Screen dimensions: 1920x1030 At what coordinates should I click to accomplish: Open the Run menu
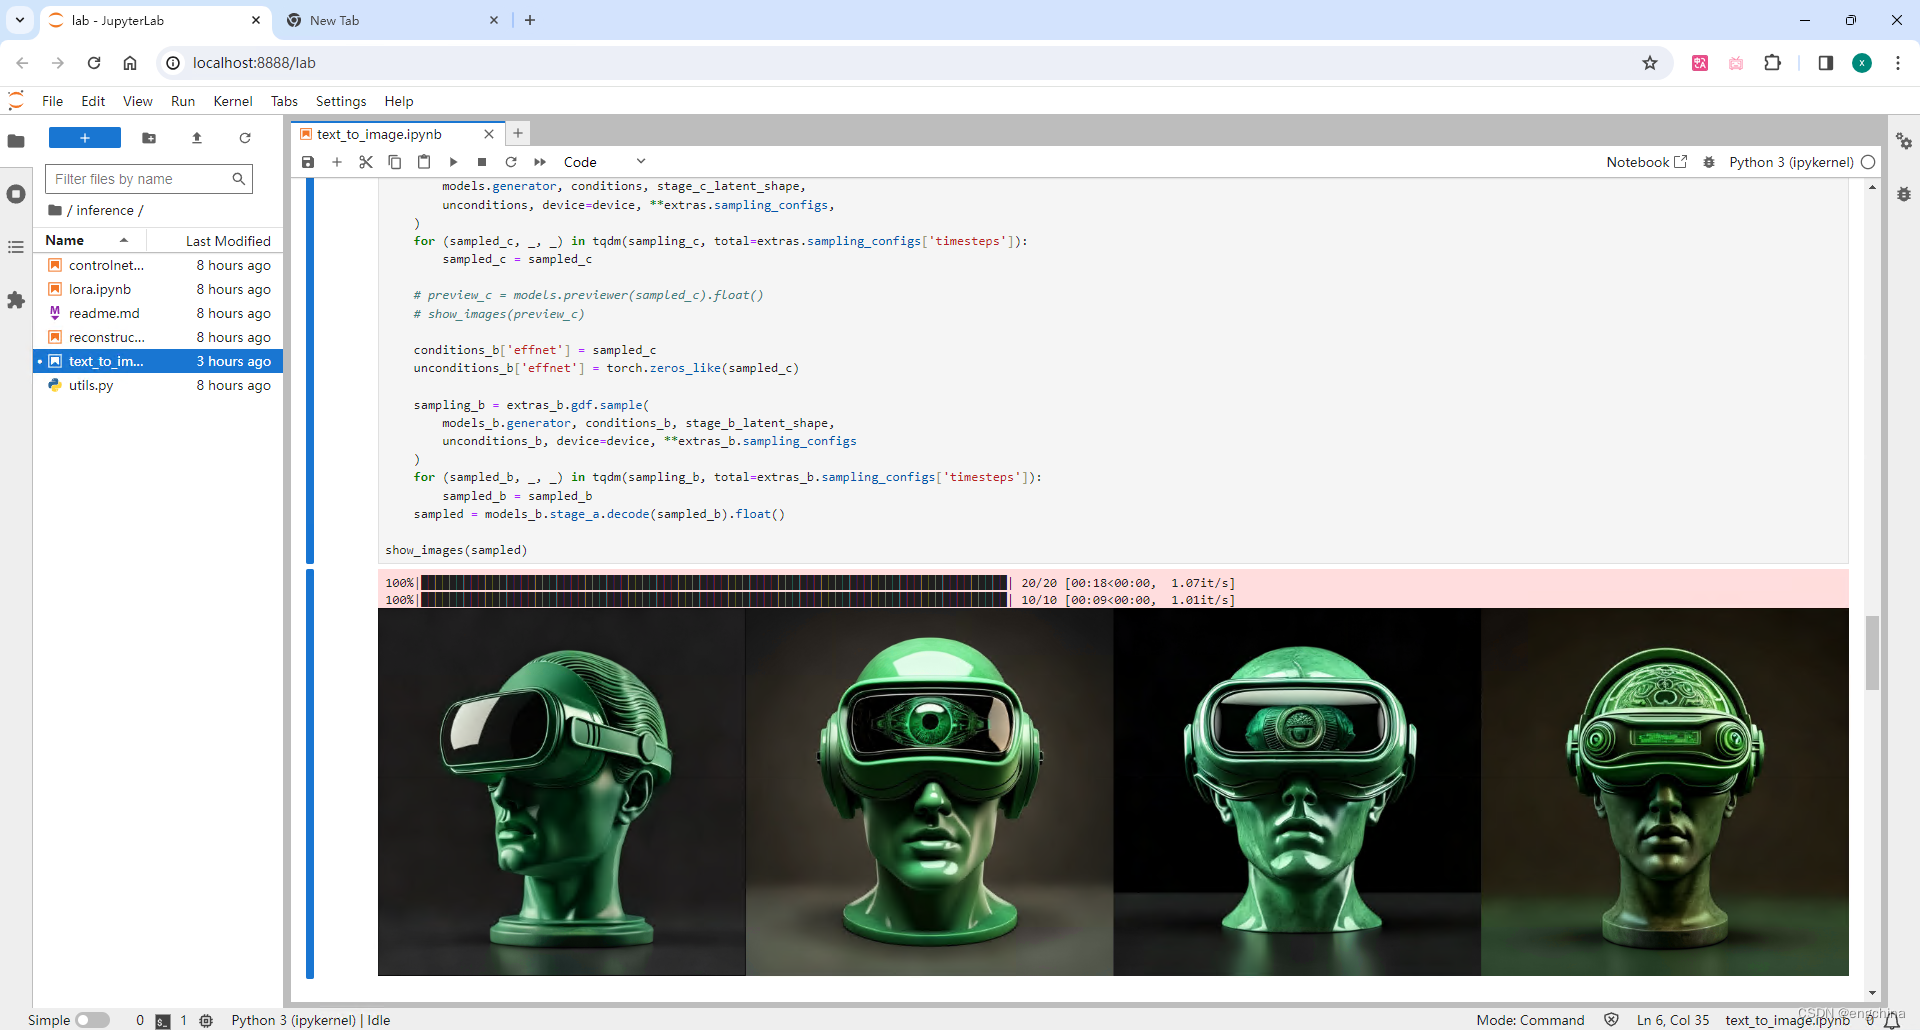(x=183, y=101)
